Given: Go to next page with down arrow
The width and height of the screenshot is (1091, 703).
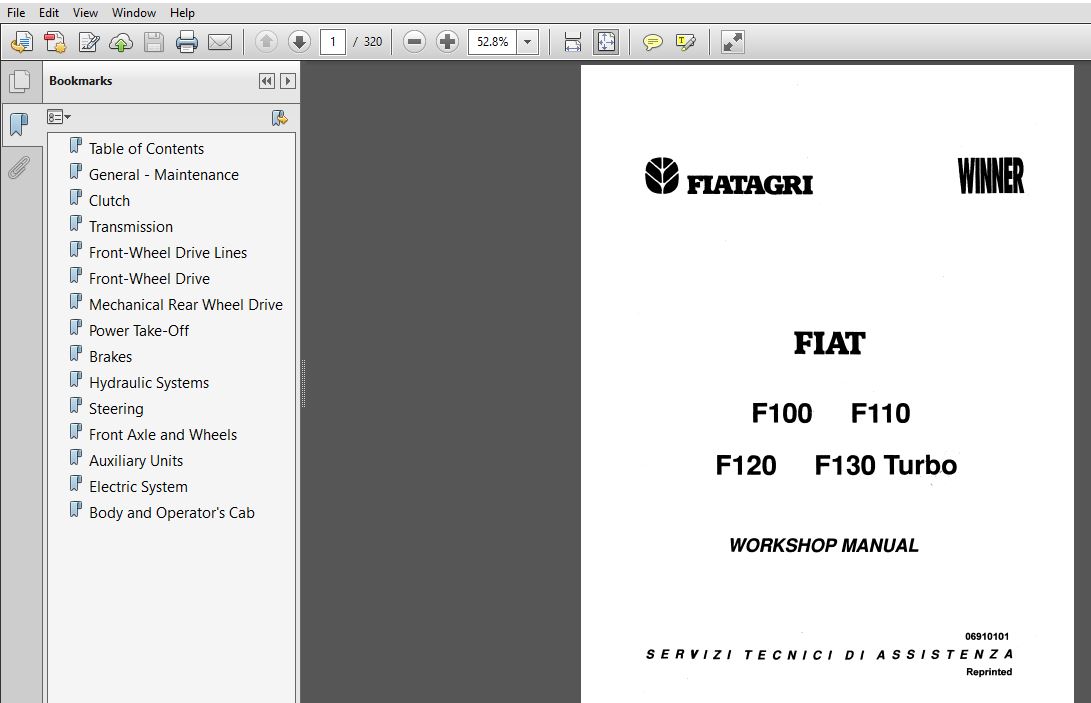Looking at the screenshot, I should coord(299,42).
